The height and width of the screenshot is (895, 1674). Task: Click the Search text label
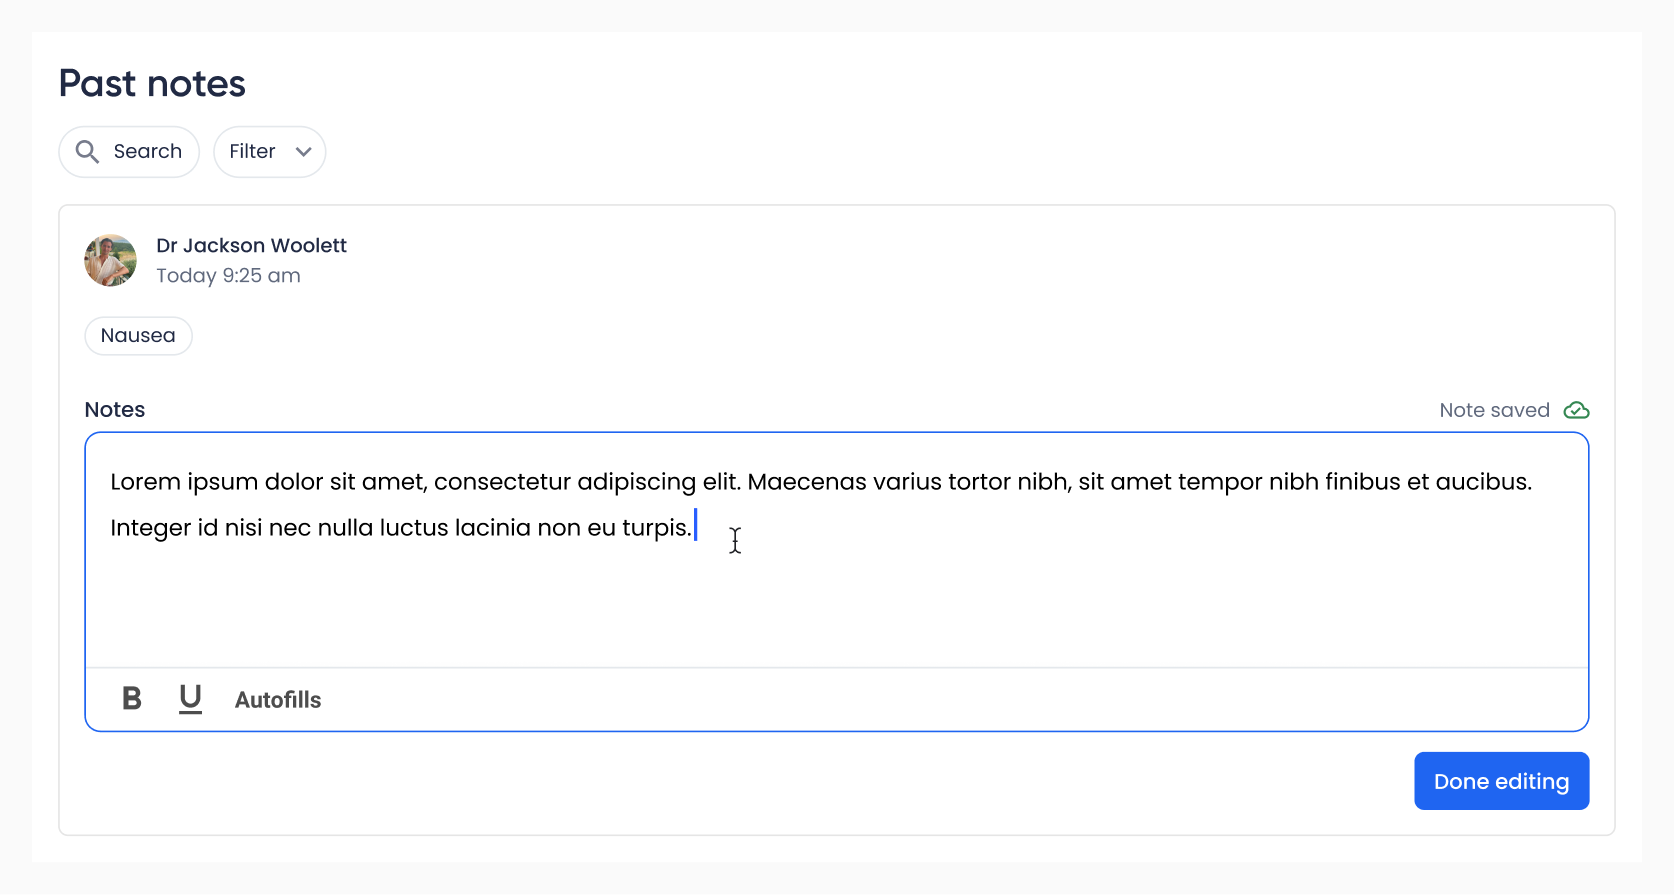pos(148,152)
